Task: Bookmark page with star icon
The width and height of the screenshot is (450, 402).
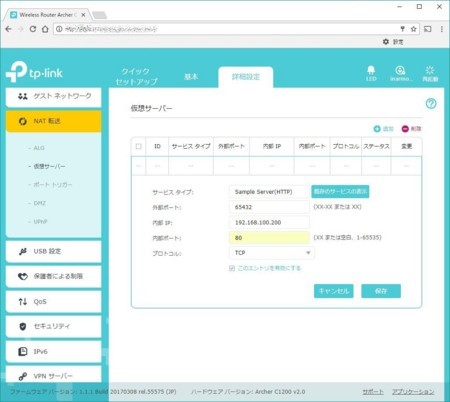Action: click(414, 29)
